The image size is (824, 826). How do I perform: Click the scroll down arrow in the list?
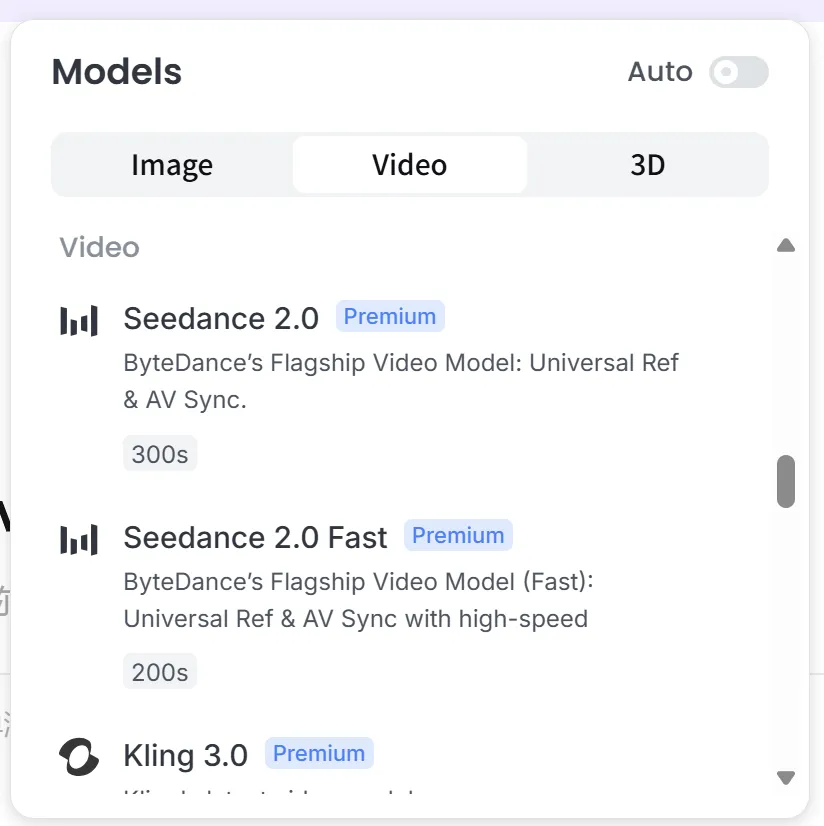coord(786,777)
